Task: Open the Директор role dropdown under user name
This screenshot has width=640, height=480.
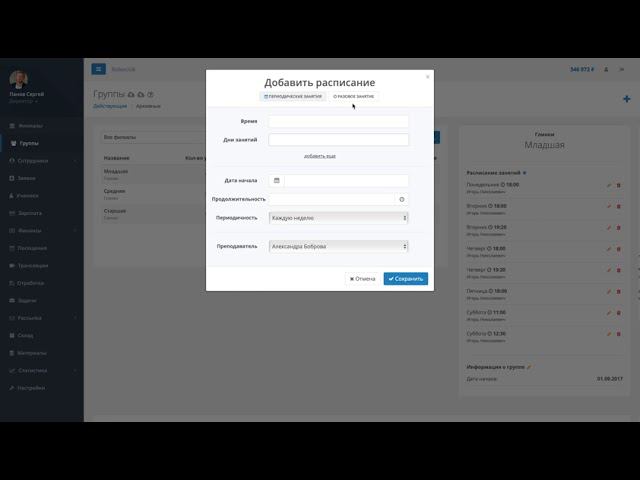Action: (x=23, y=101)
